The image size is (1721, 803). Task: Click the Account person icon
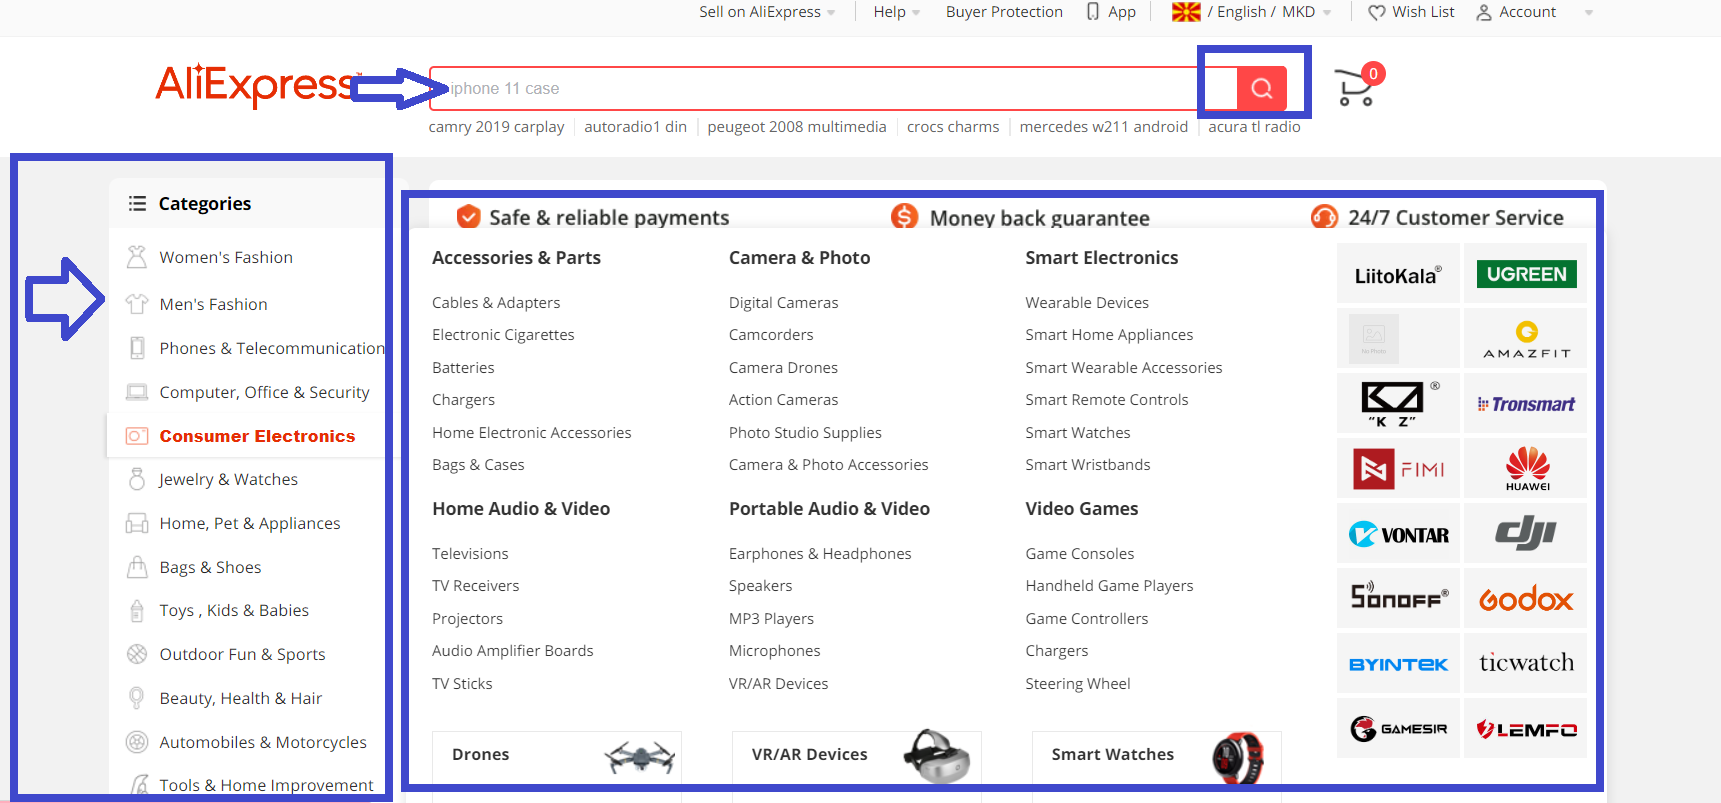[1484, 12]
